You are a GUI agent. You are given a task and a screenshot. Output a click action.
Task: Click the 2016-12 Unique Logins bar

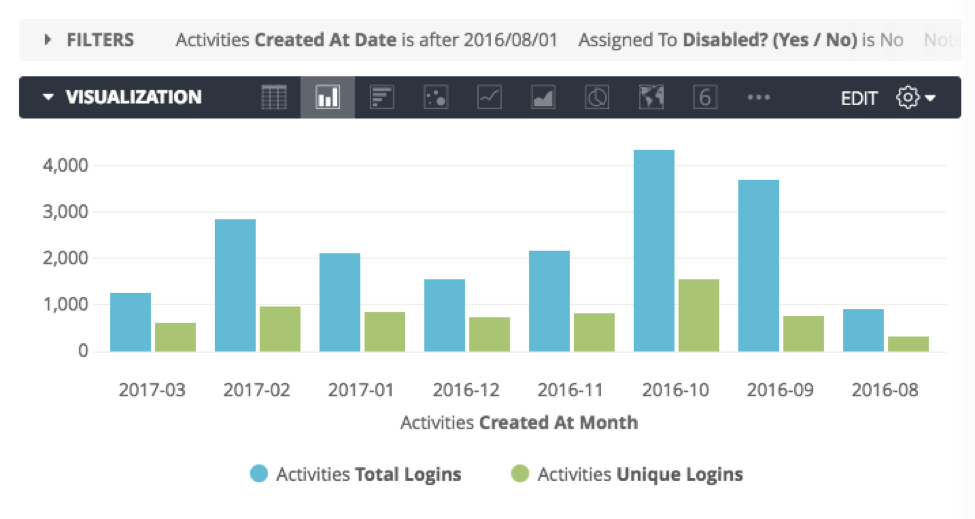pyautogui.click(x=489, y=334)
